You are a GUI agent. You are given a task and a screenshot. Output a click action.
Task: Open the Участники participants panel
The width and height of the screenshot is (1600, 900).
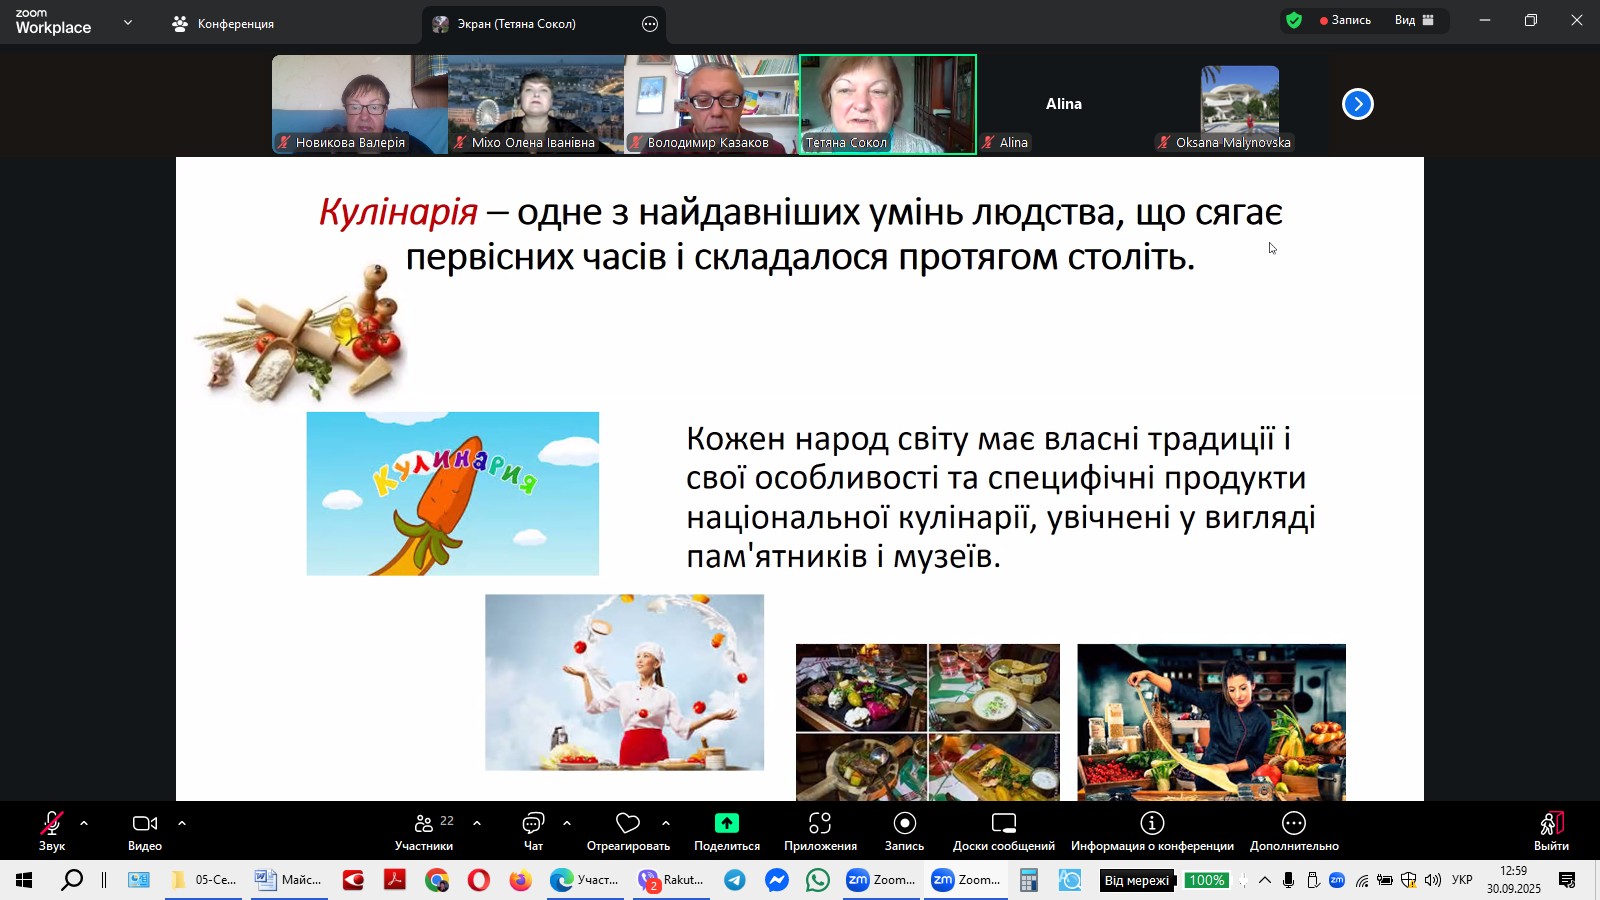pyautogui.click(x=424, y=830)
